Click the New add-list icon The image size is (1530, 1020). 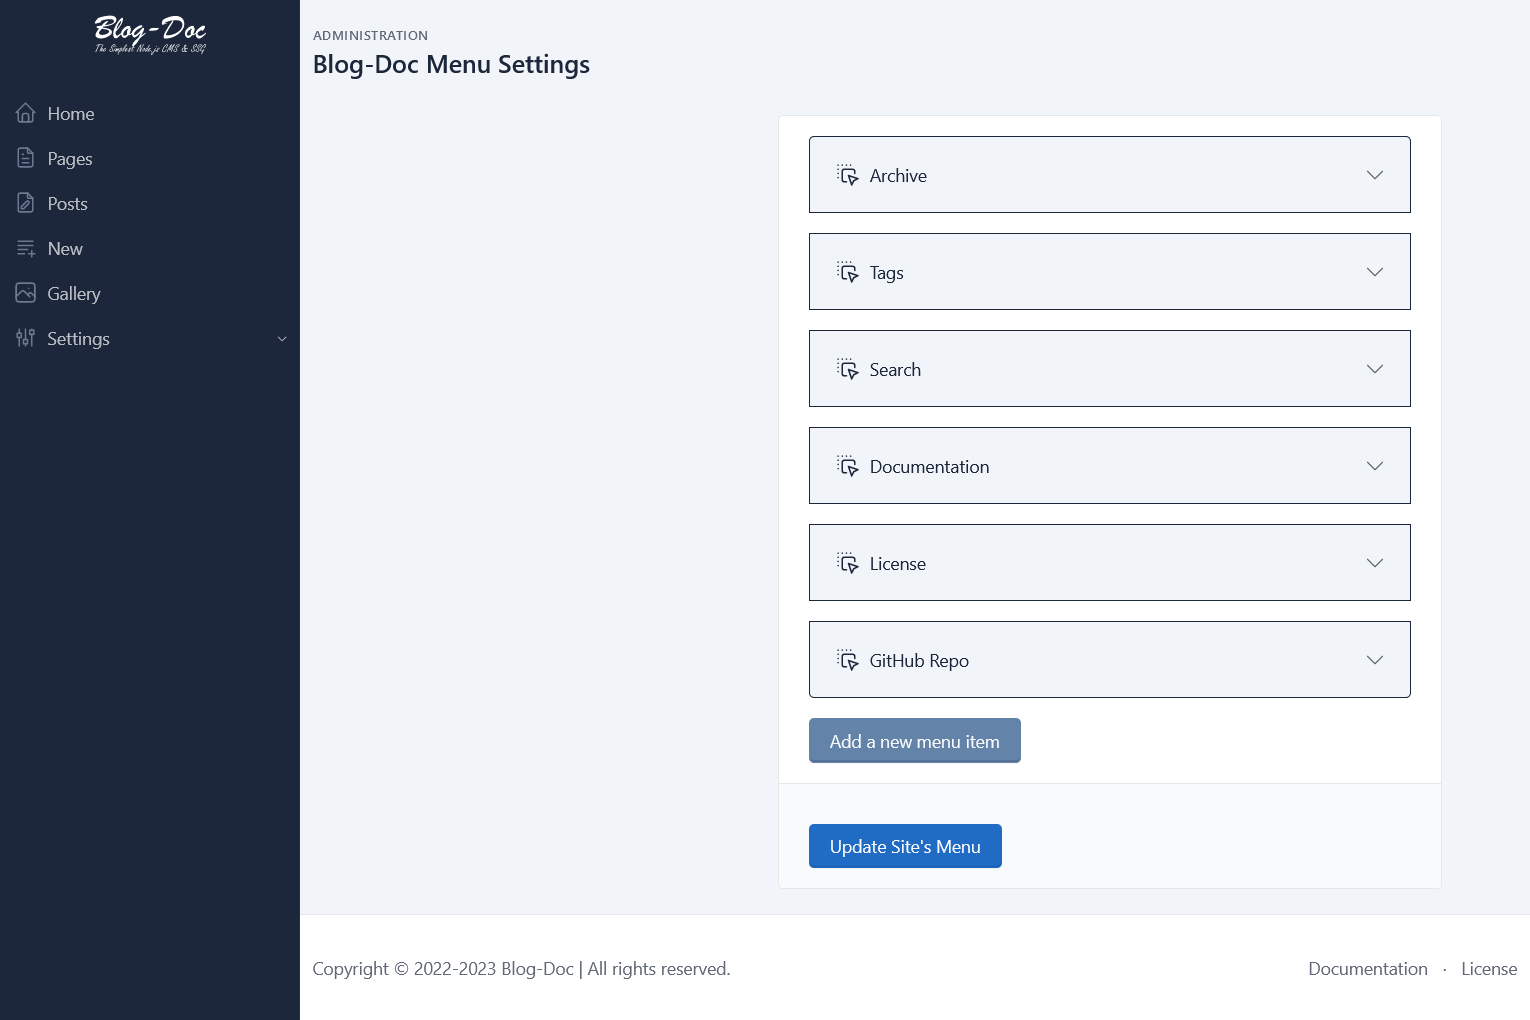[x=26, y=248]
